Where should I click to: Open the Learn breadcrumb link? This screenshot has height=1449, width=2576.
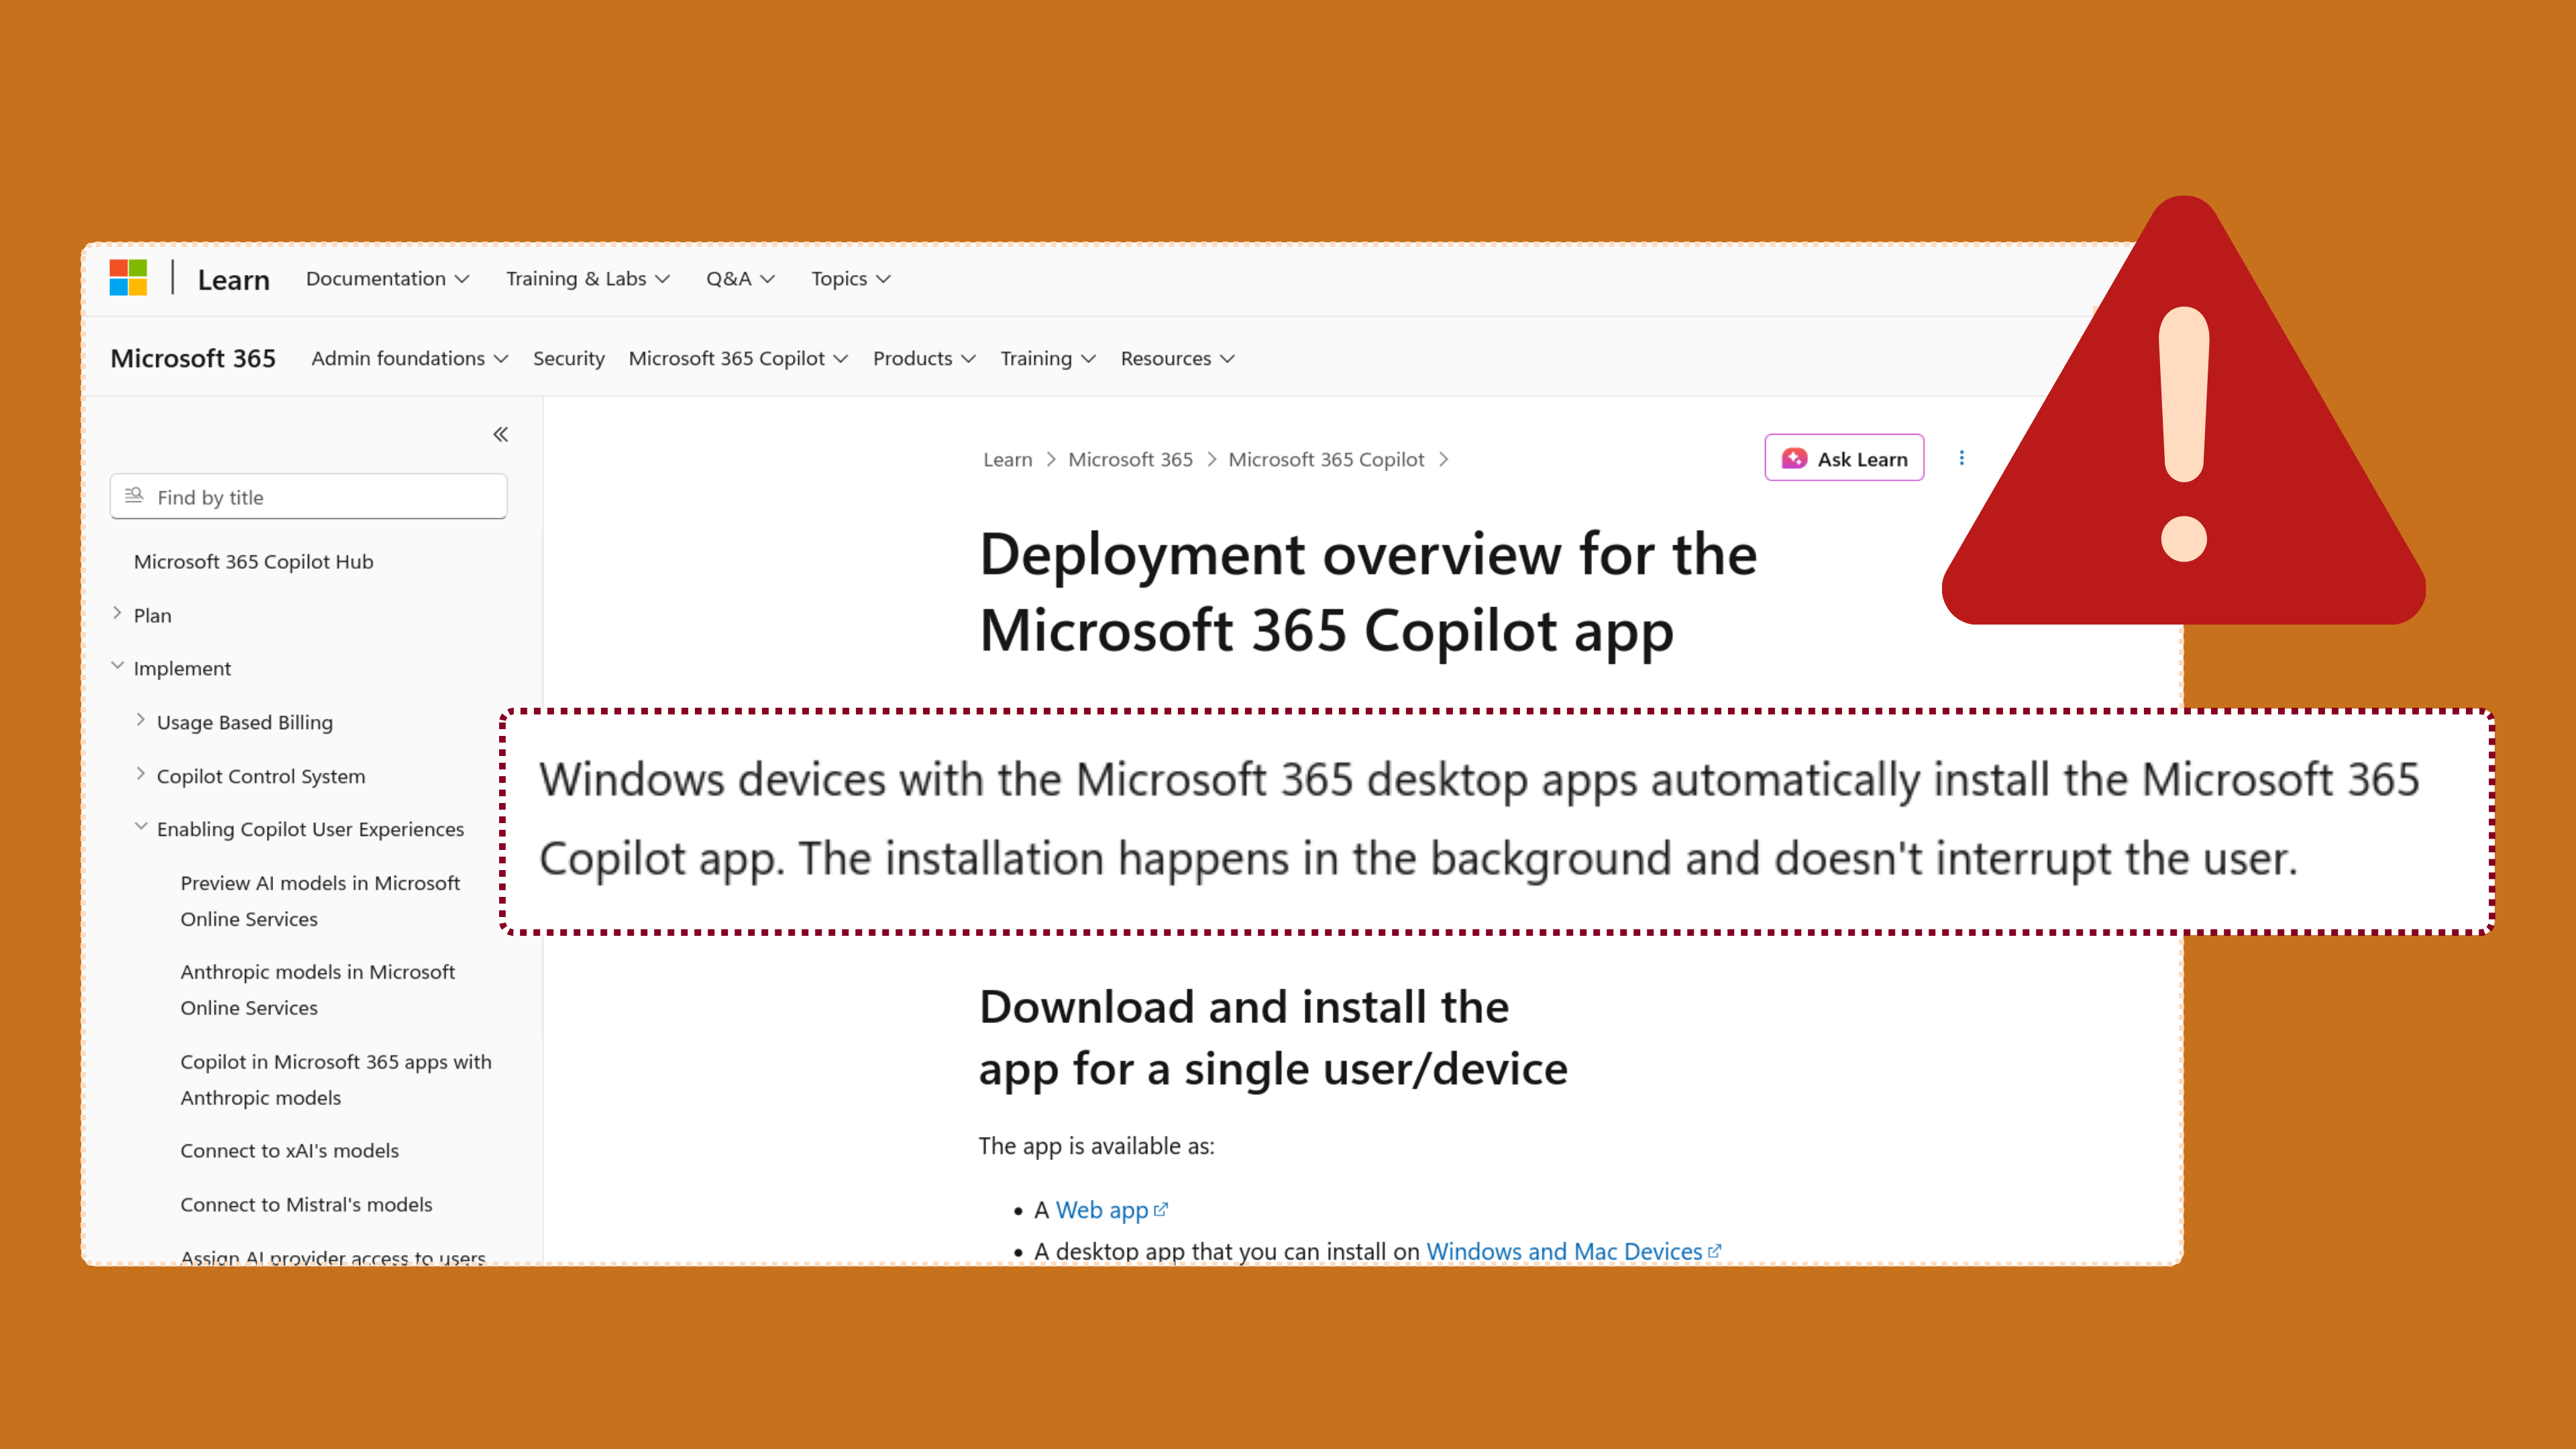pos(1007,460)
